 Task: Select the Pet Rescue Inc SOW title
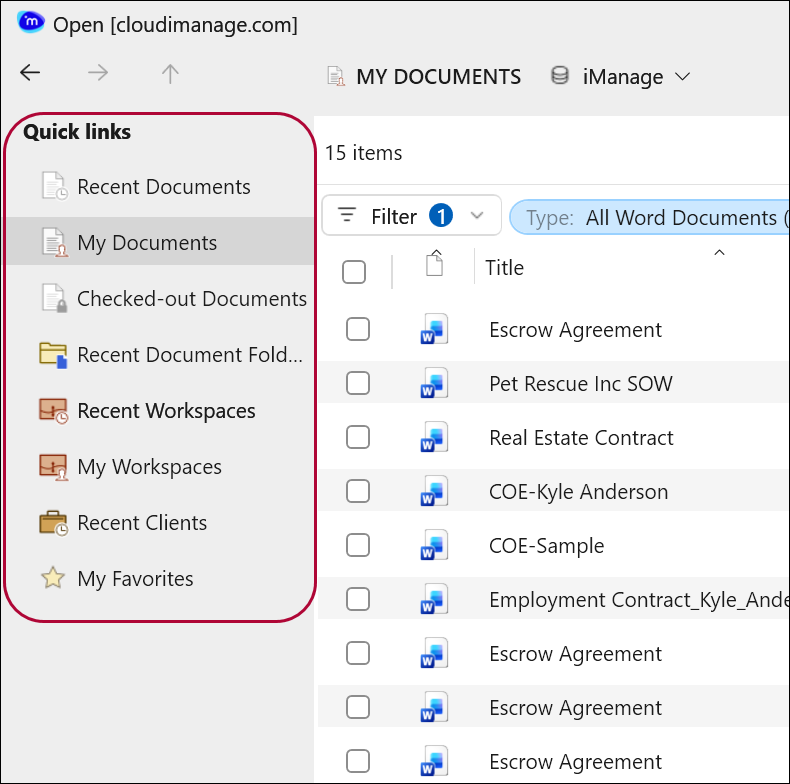click(581, 384)
